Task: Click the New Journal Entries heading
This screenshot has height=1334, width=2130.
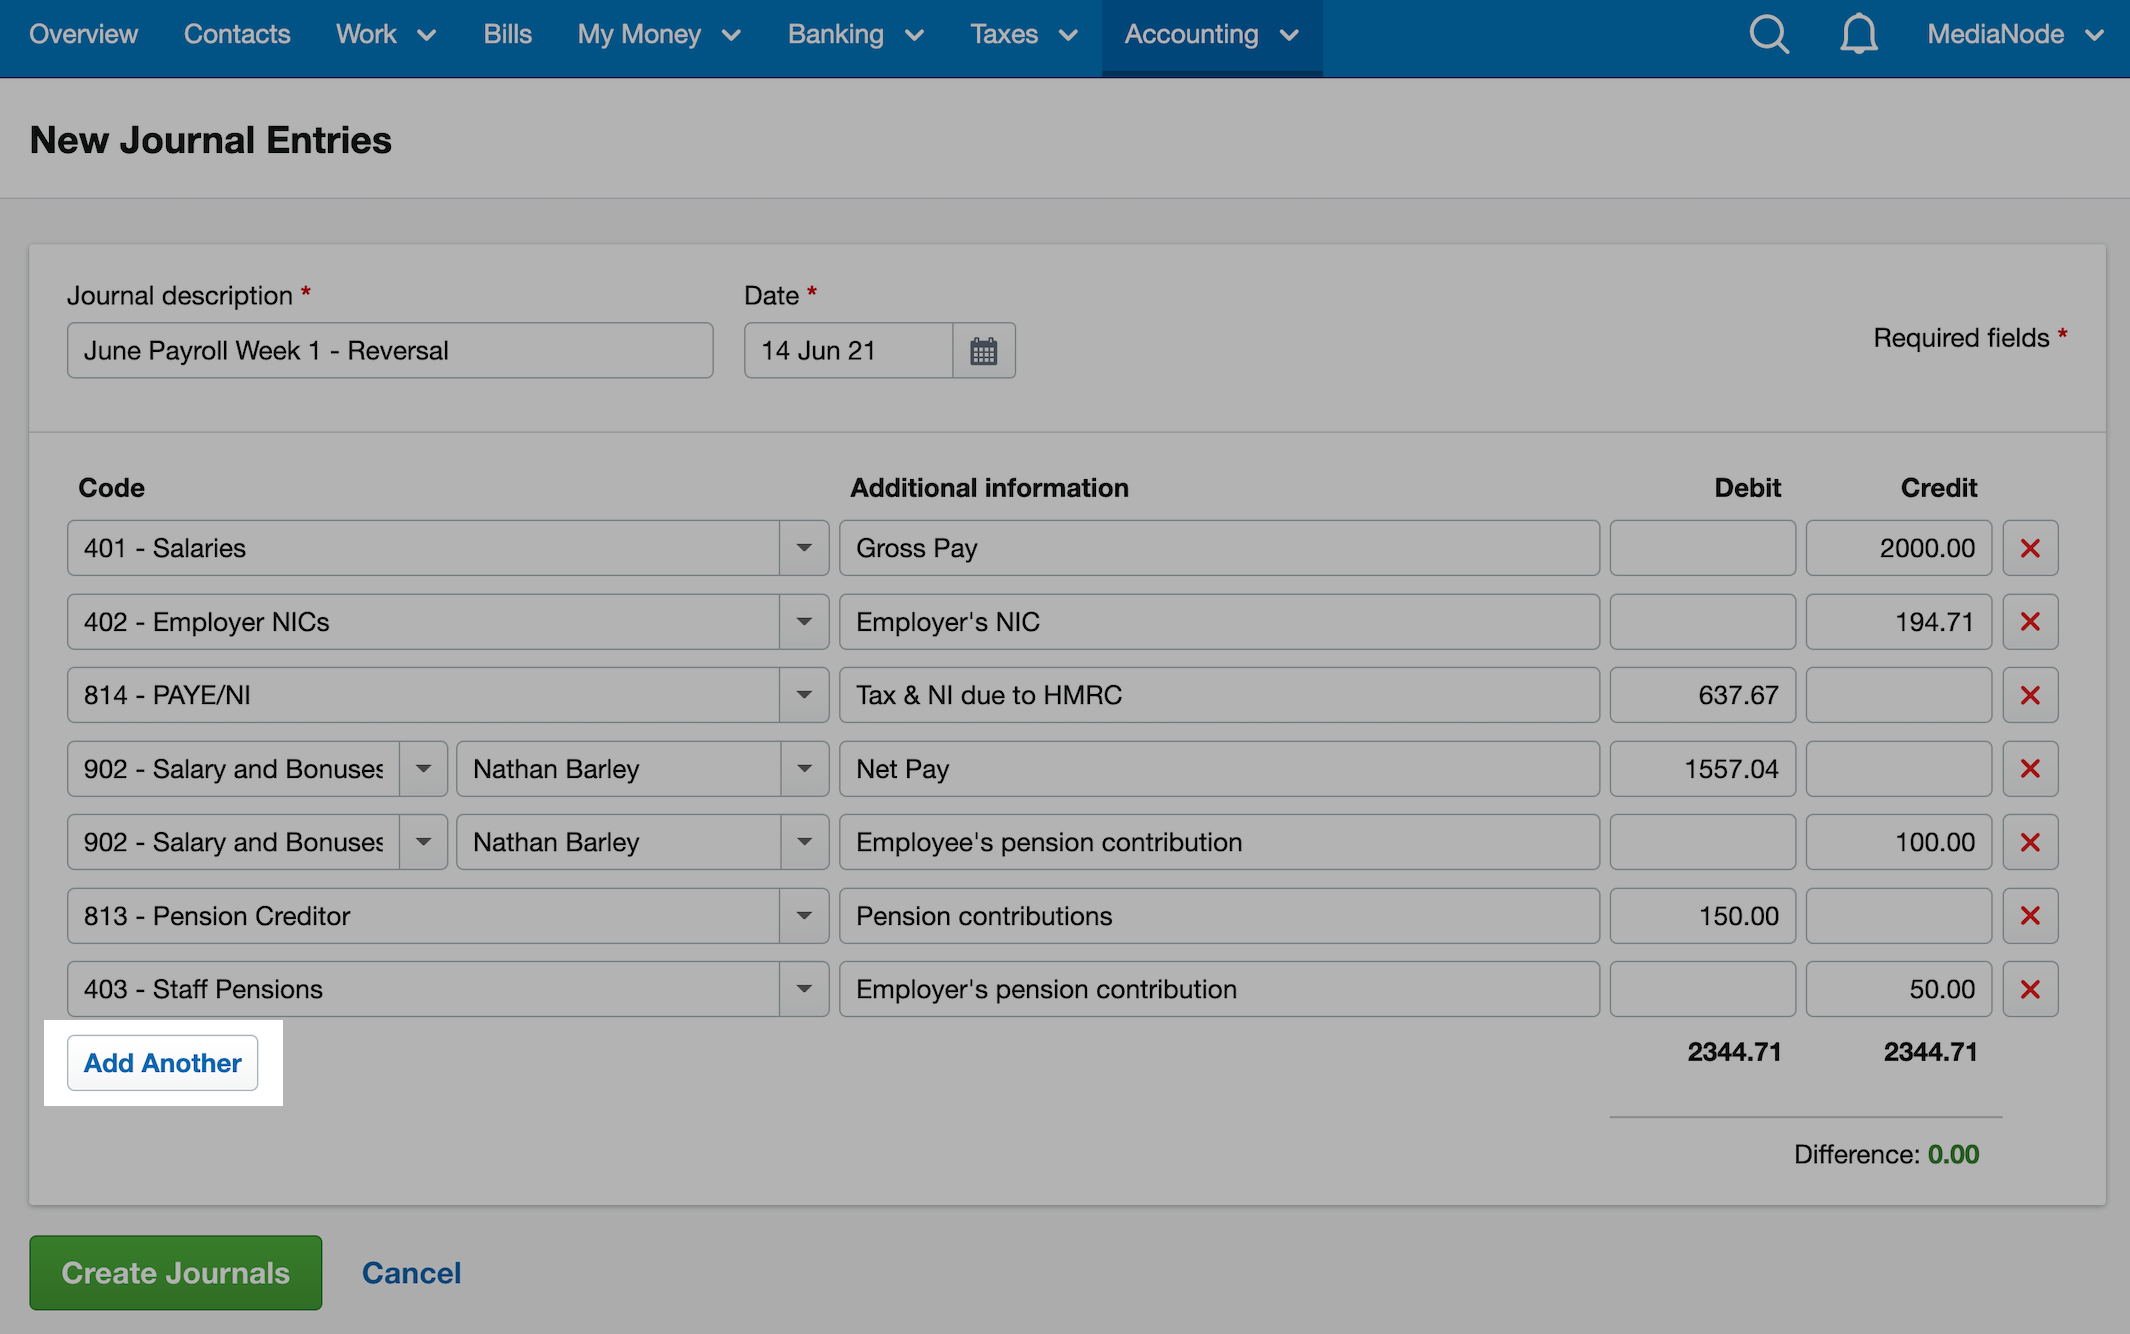Action: point(211,140)
